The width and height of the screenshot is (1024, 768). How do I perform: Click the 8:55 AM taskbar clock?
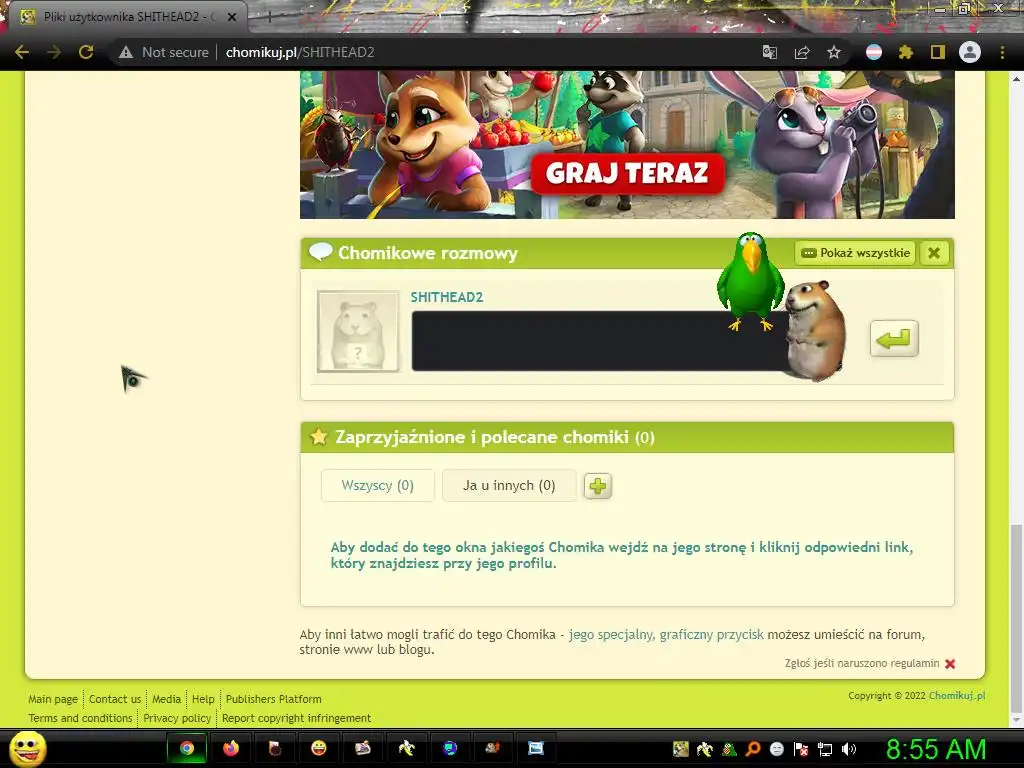[x=936, y=749]
